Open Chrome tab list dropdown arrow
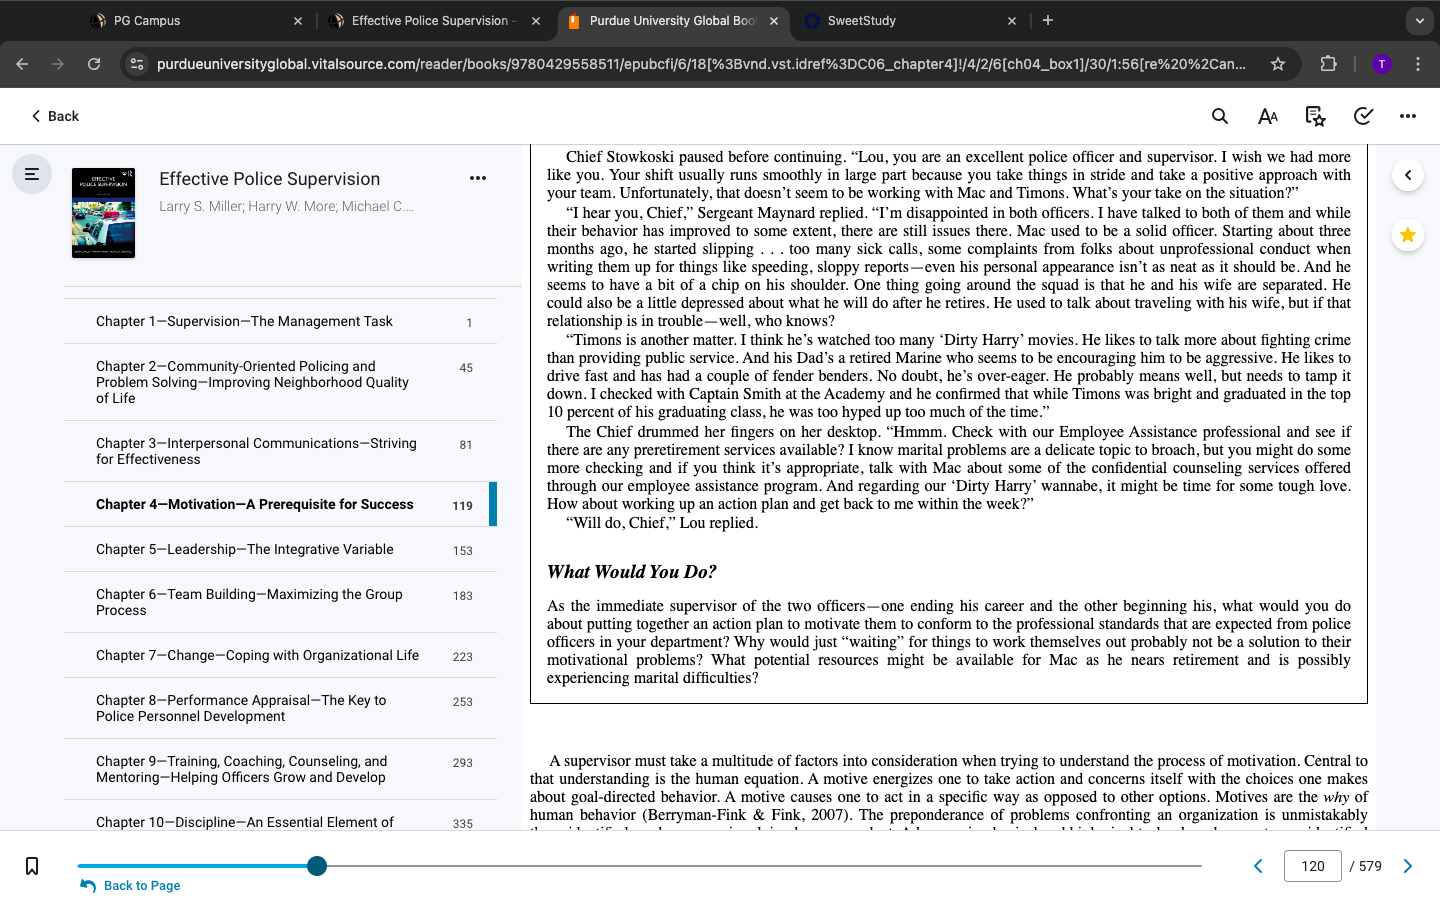The width and height of the screenshot is (1440, 900). pos(1419,20)
